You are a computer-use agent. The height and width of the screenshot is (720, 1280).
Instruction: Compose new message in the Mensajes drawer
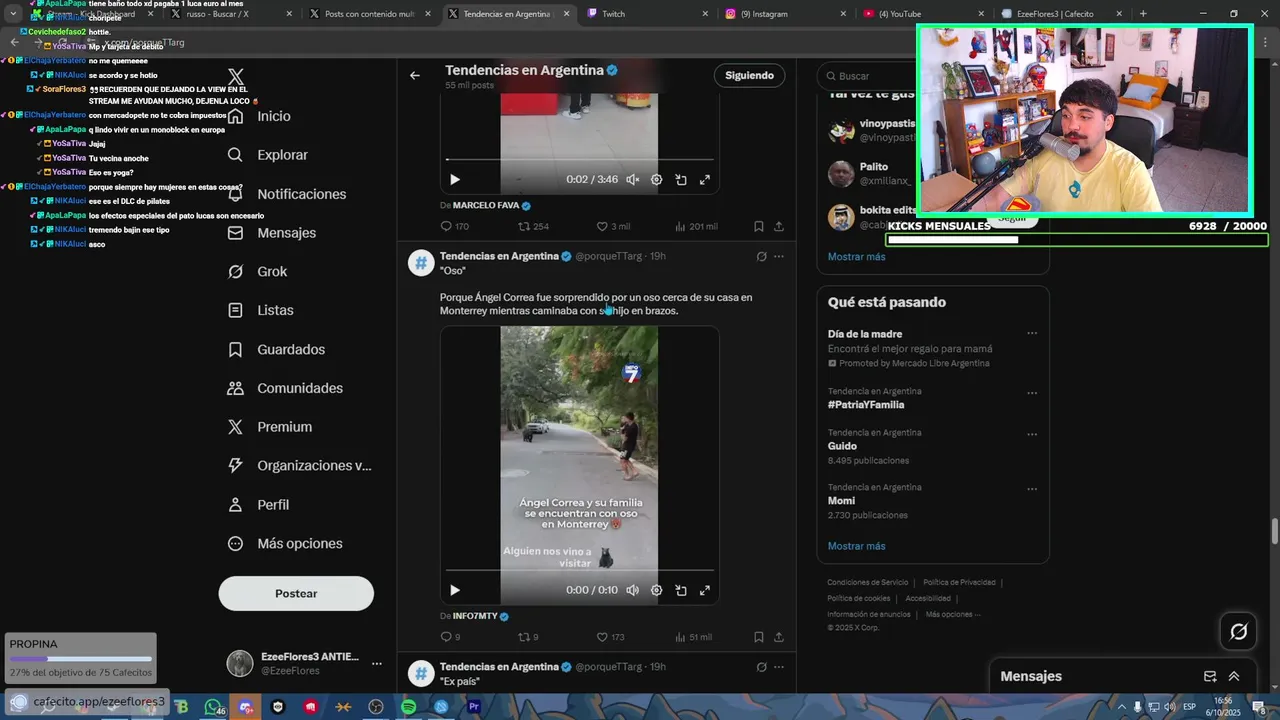pyautogui.click(x=1210, y=677)
